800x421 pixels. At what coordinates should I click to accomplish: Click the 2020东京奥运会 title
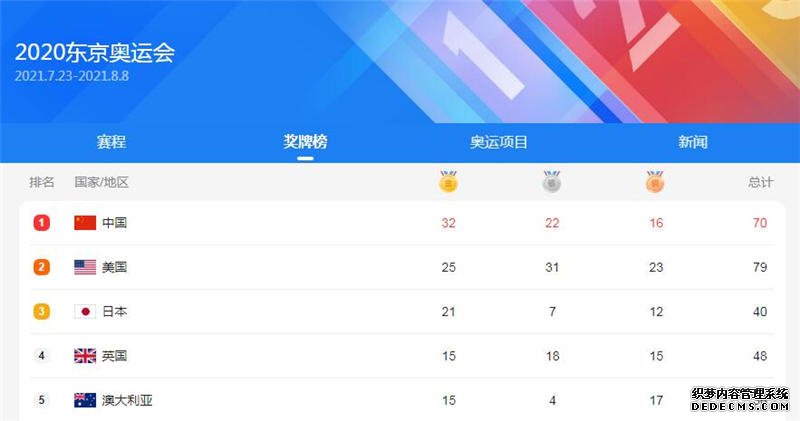(95, 53)
